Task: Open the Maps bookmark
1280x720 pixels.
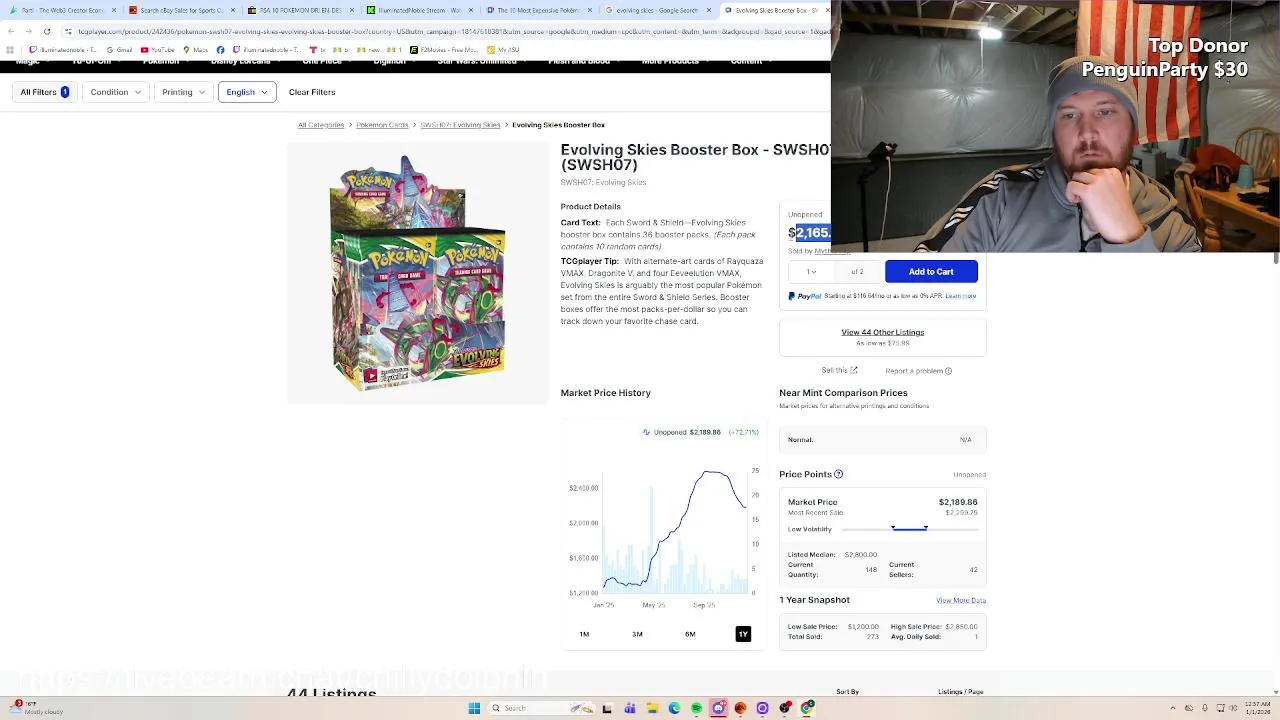Action: coord(196,50)
